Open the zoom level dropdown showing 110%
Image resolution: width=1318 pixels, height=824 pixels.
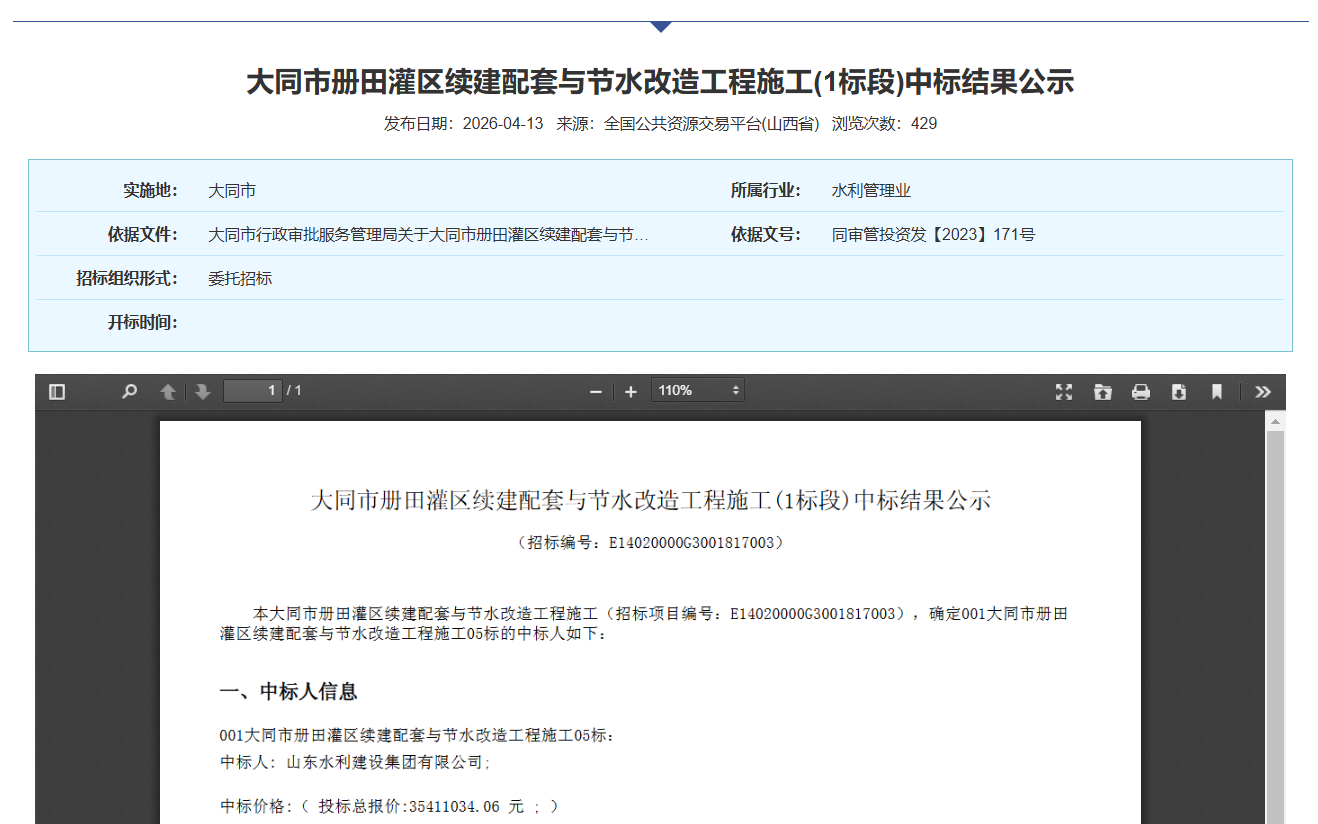[697, 390]
